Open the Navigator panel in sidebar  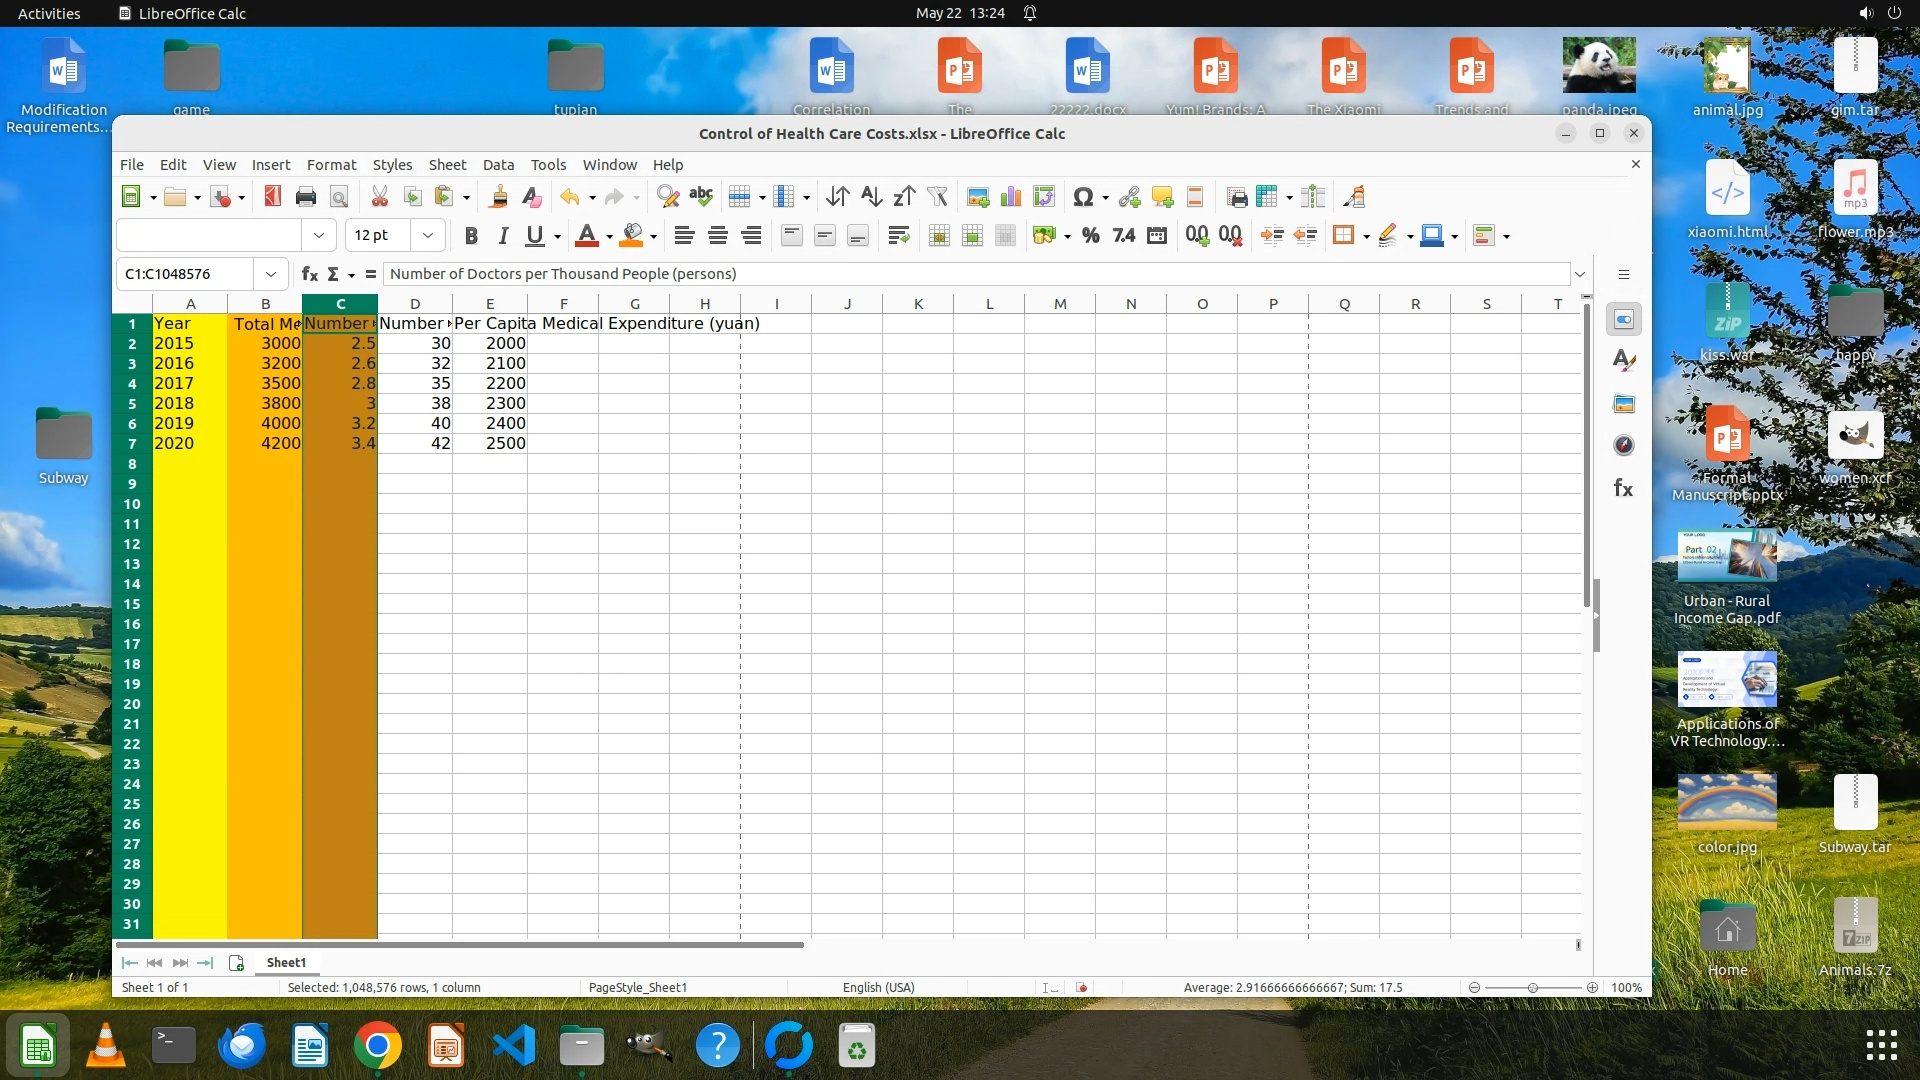tap(1624, 446)
